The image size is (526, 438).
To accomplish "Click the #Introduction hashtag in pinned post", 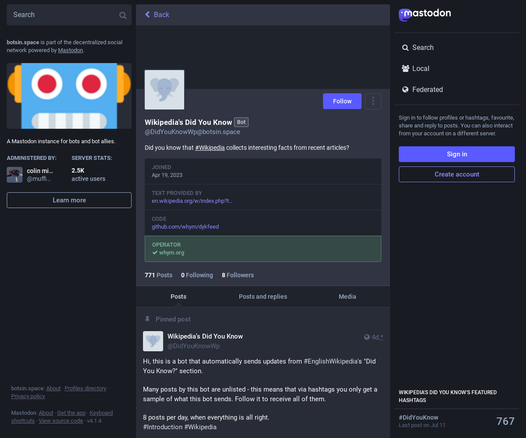I will [163, 427].
